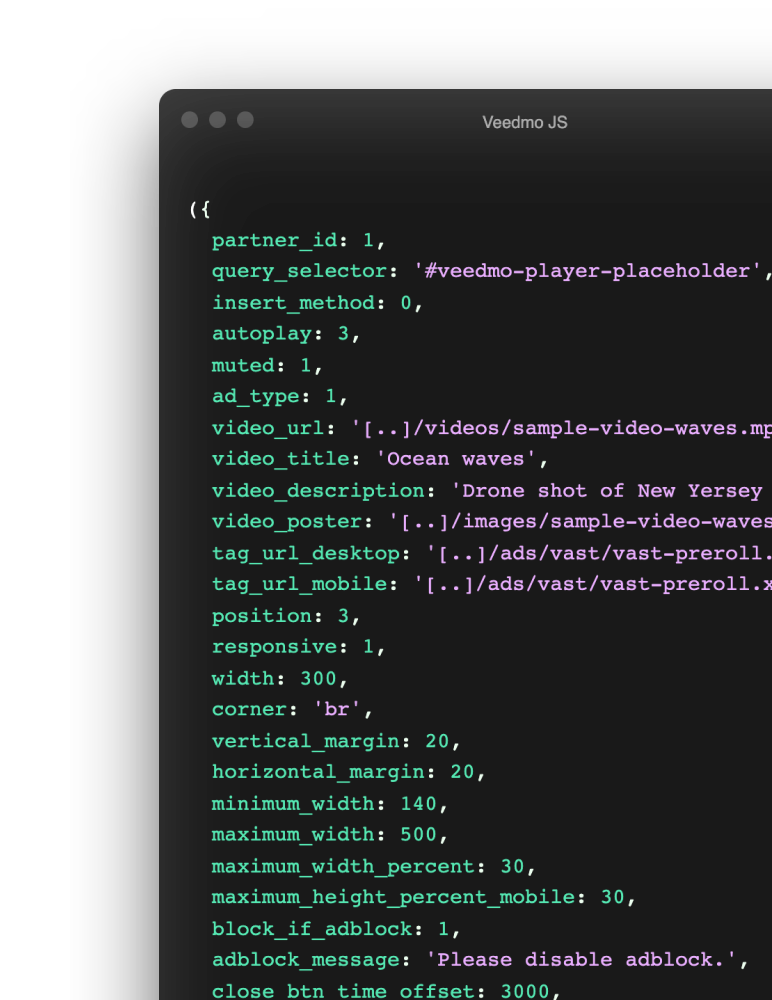Click the 'Drone shot of New Yersey' string
Image resolution: width=772 pixels, height=1000 pixels.
coord(606,491)
